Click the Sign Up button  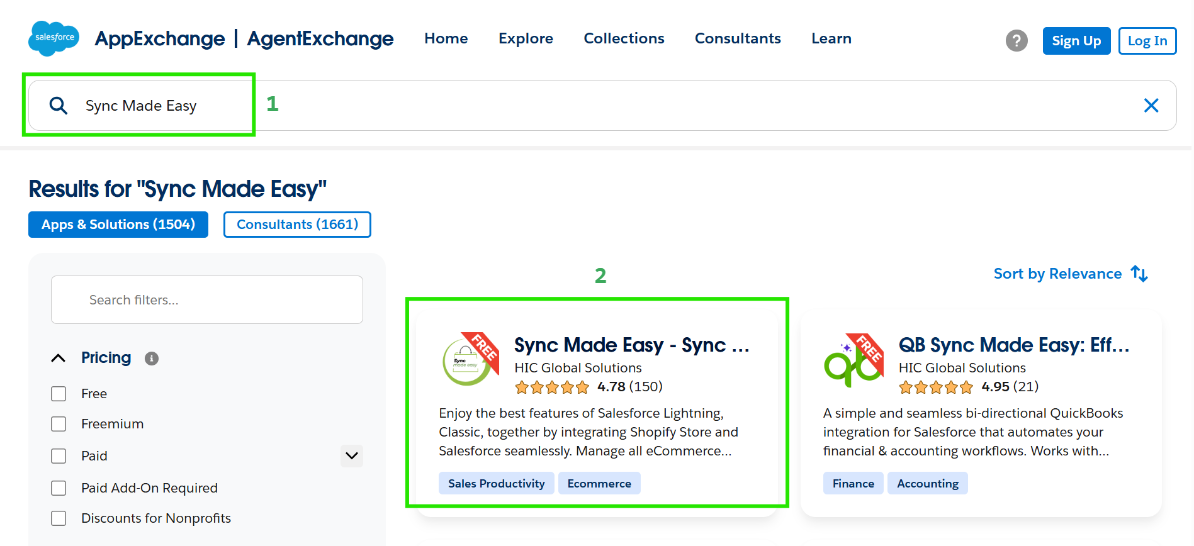pyautogui.click(x=1076, y=41)
